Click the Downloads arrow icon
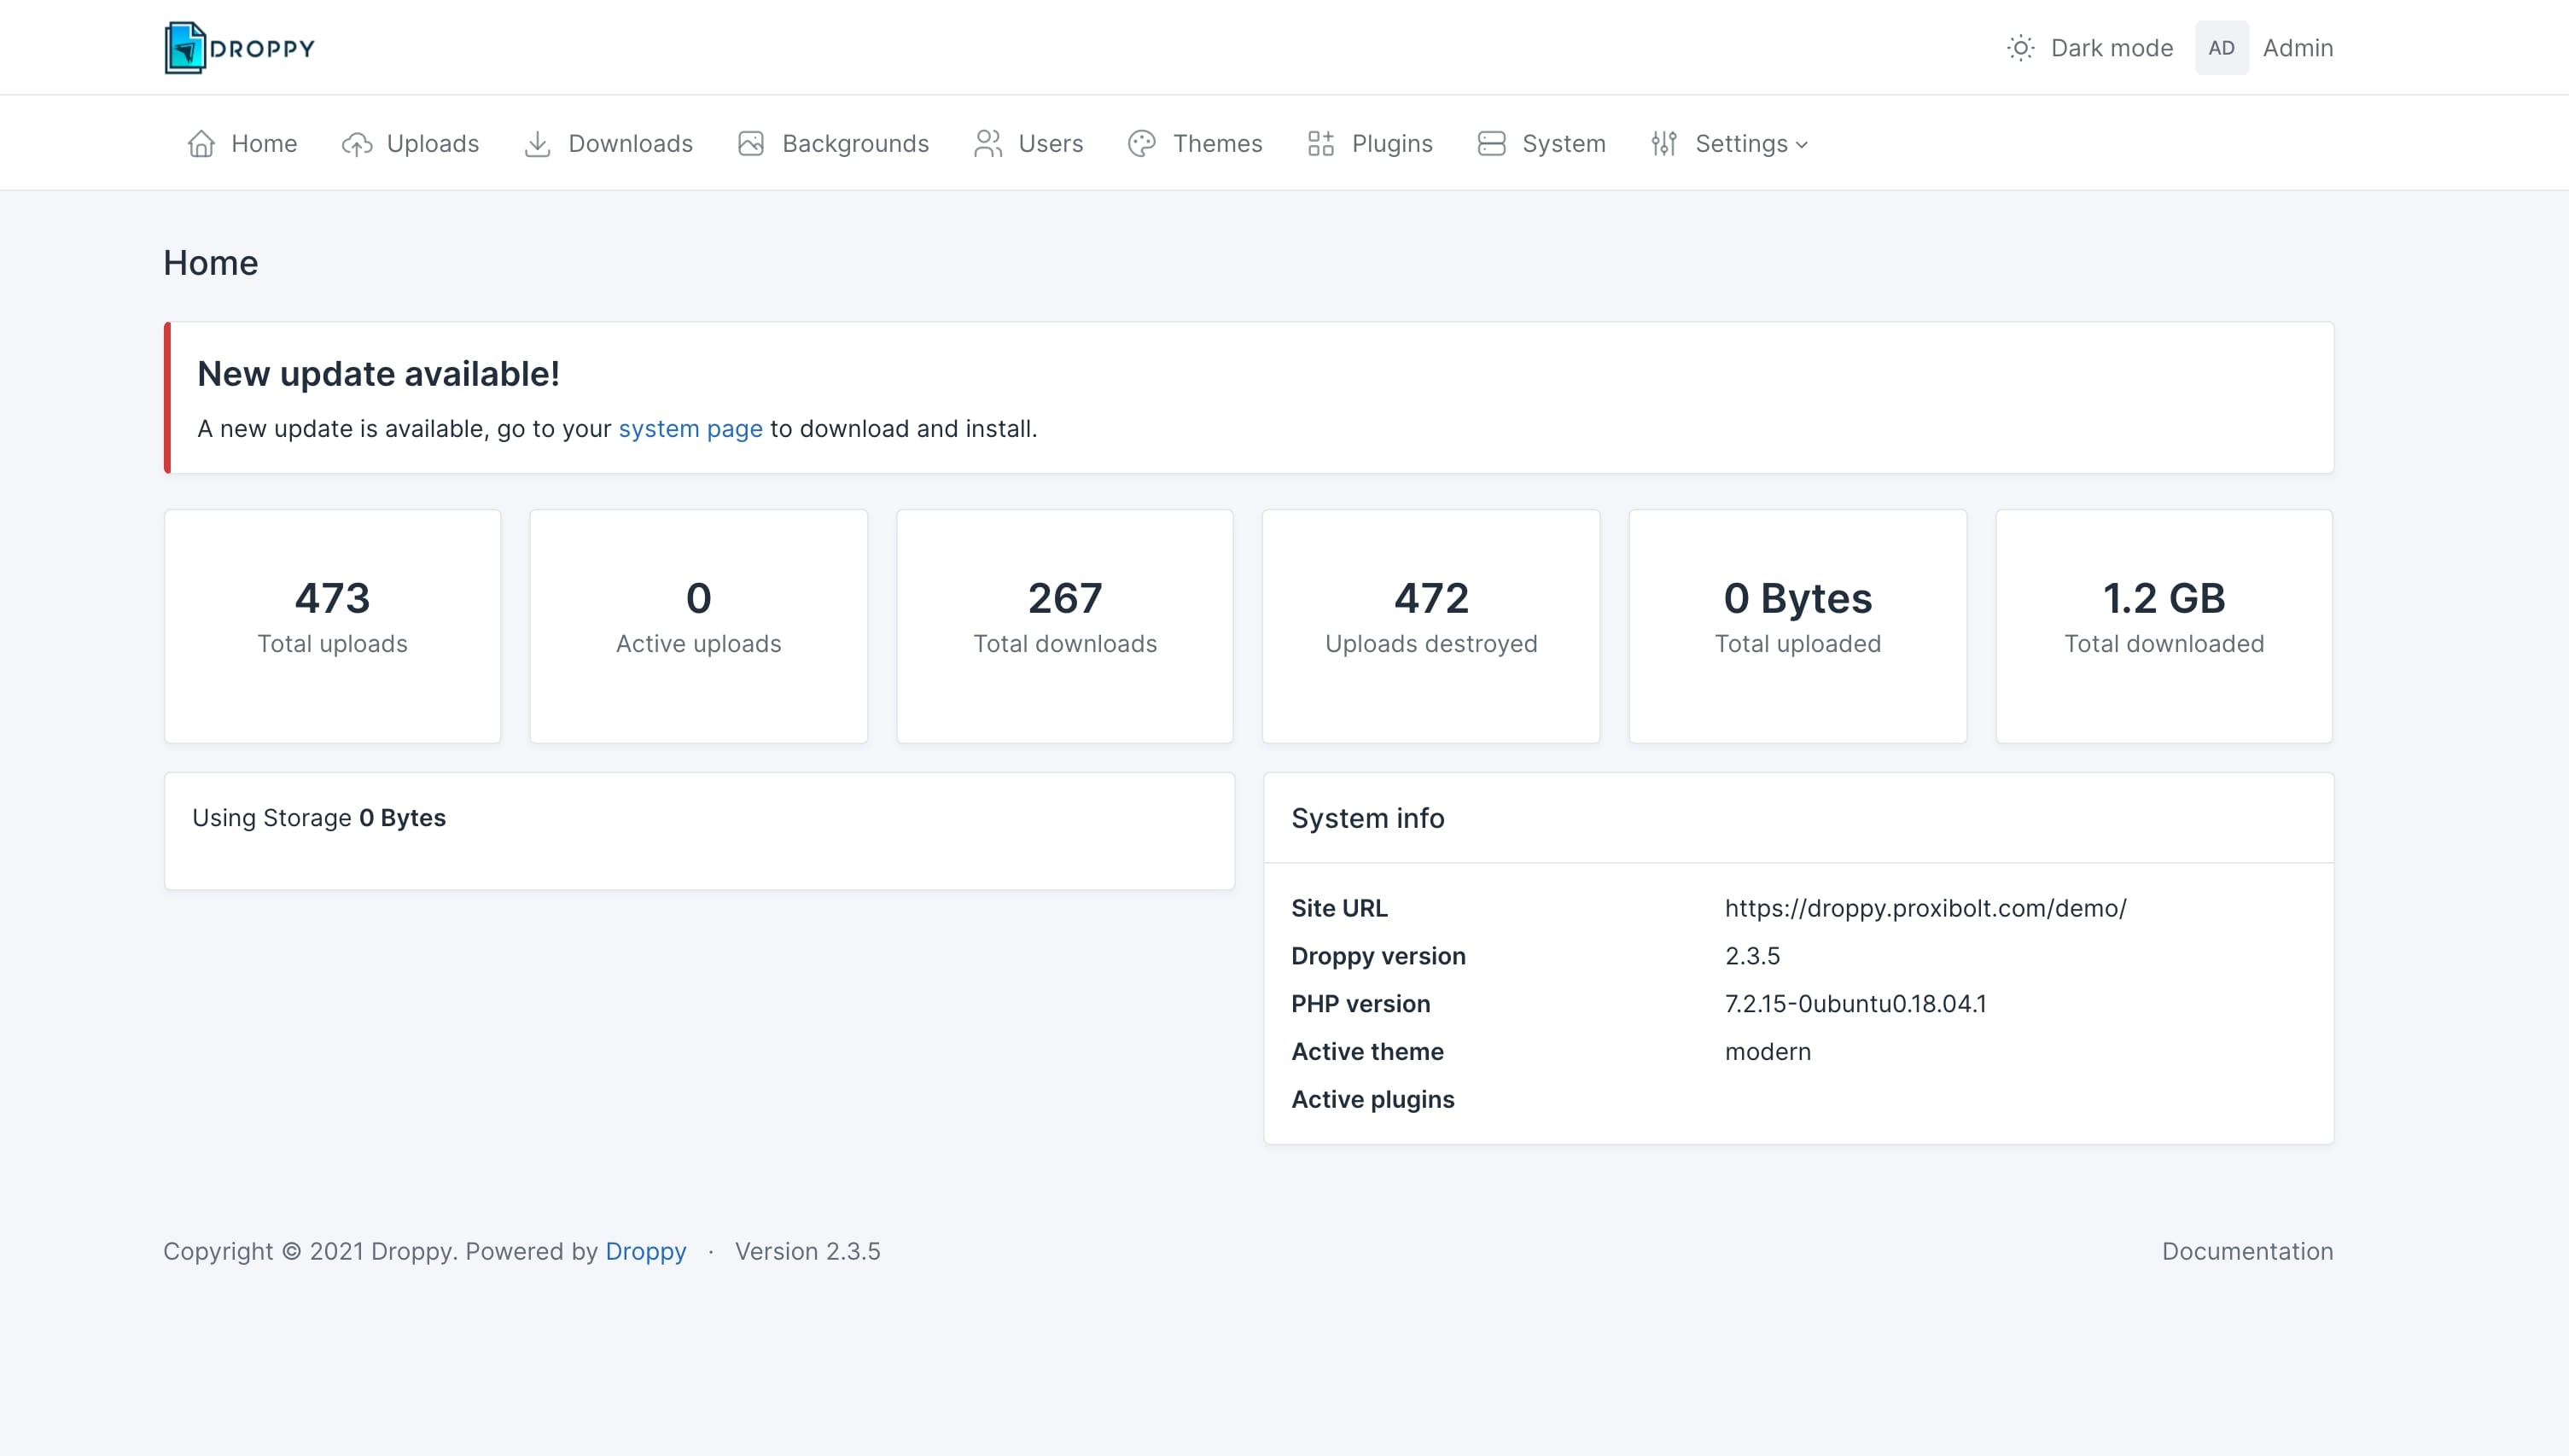2569x1456 pixels. (x=538, y=144)
